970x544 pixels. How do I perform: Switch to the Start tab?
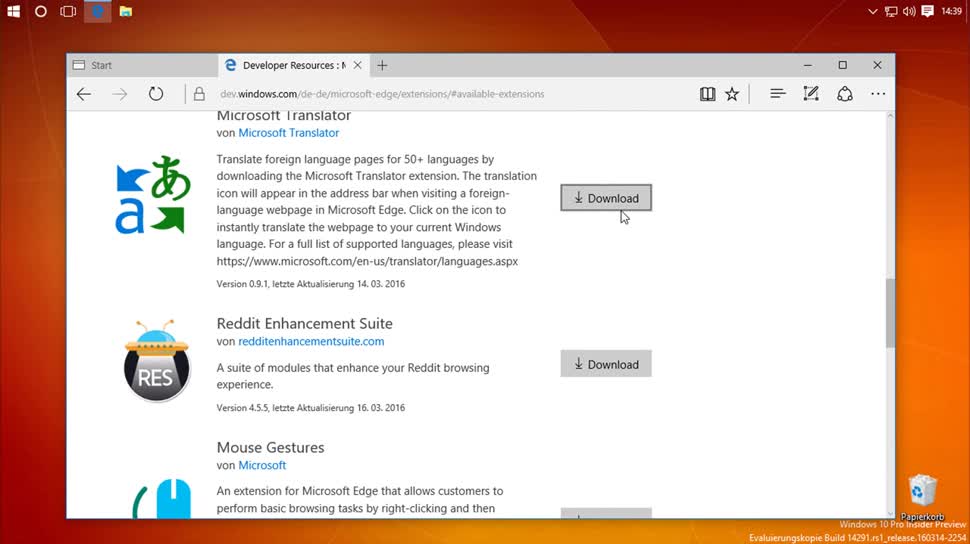142,65
